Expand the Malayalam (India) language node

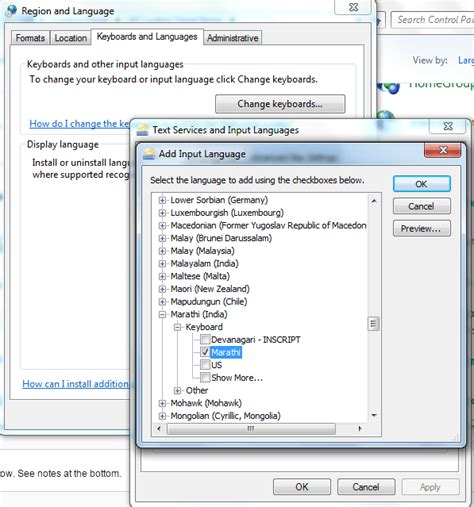(162, 264)
